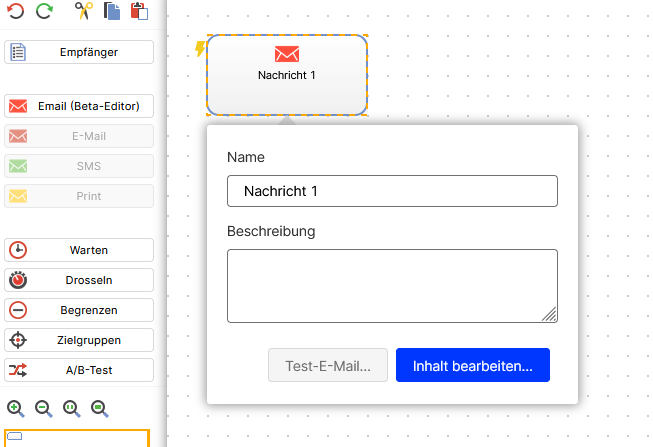The height and width of the screenshot is (447, 653).
Task: Click into the Name input field
Action: pyautogui.click(x=392, y=191)
